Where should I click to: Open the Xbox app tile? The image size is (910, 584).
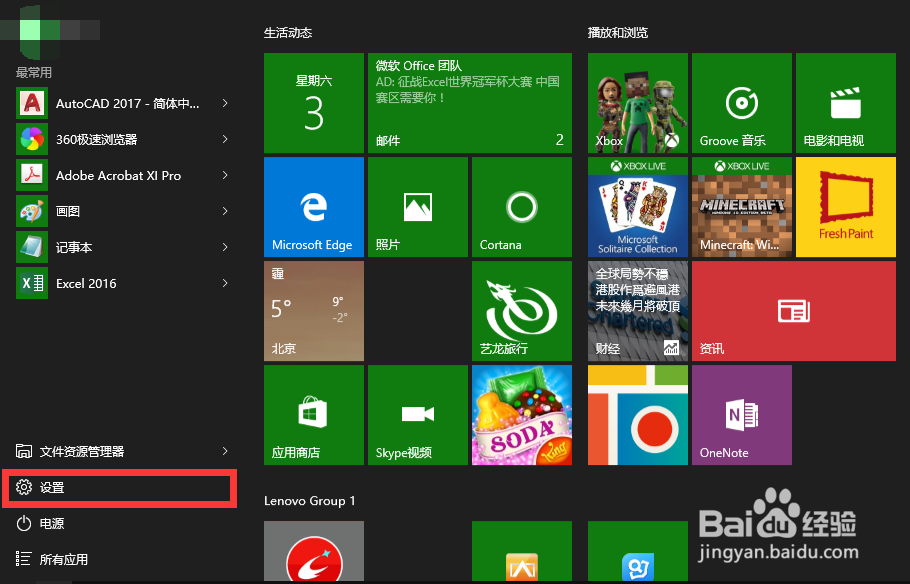637,103
